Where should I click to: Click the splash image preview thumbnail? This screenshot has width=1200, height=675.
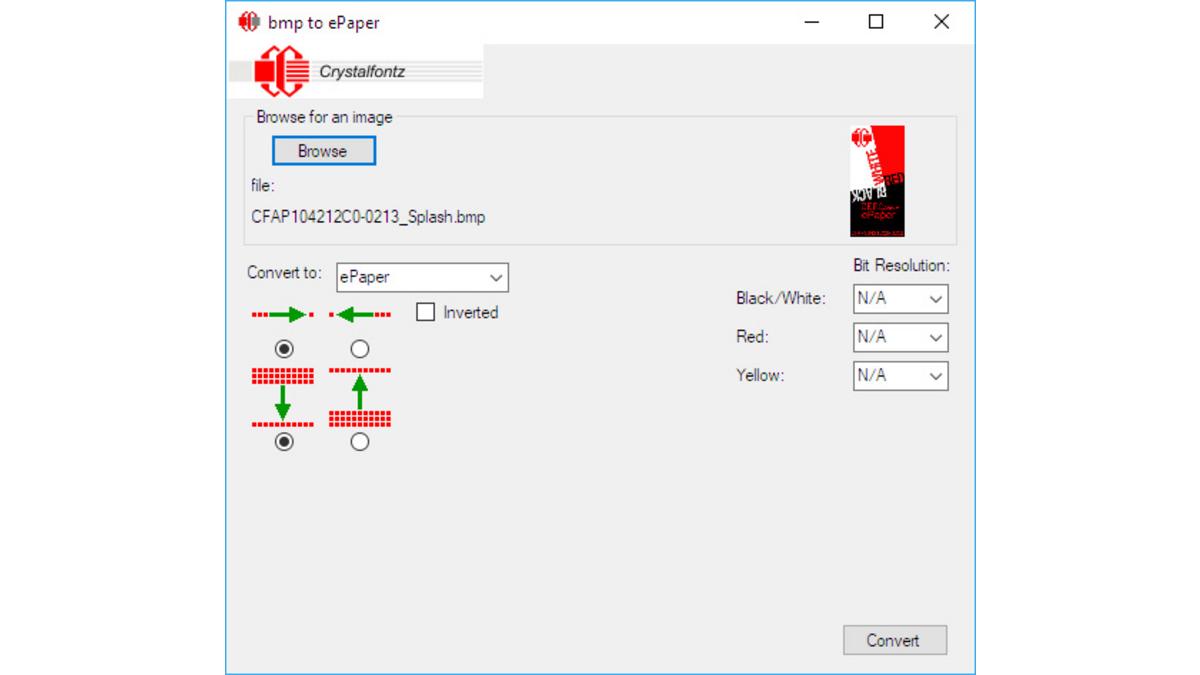(877, 179)
